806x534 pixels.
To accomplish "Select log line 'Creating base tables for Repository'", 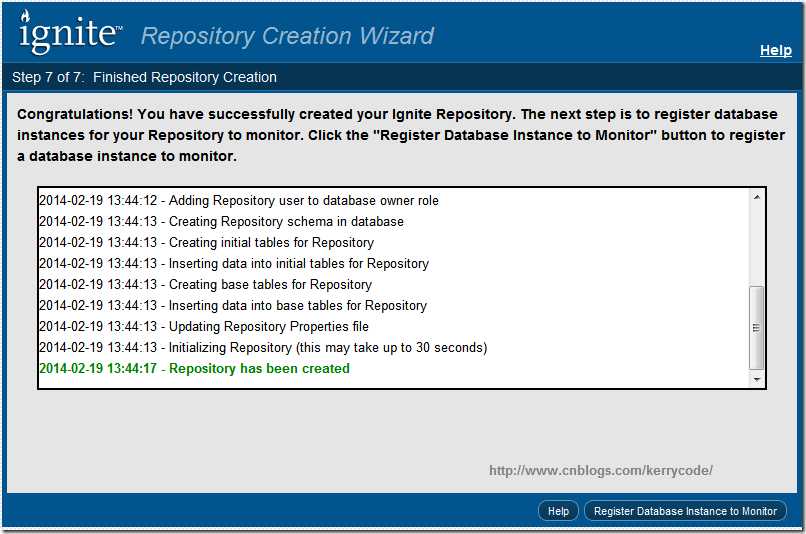I will pos(206,285).
